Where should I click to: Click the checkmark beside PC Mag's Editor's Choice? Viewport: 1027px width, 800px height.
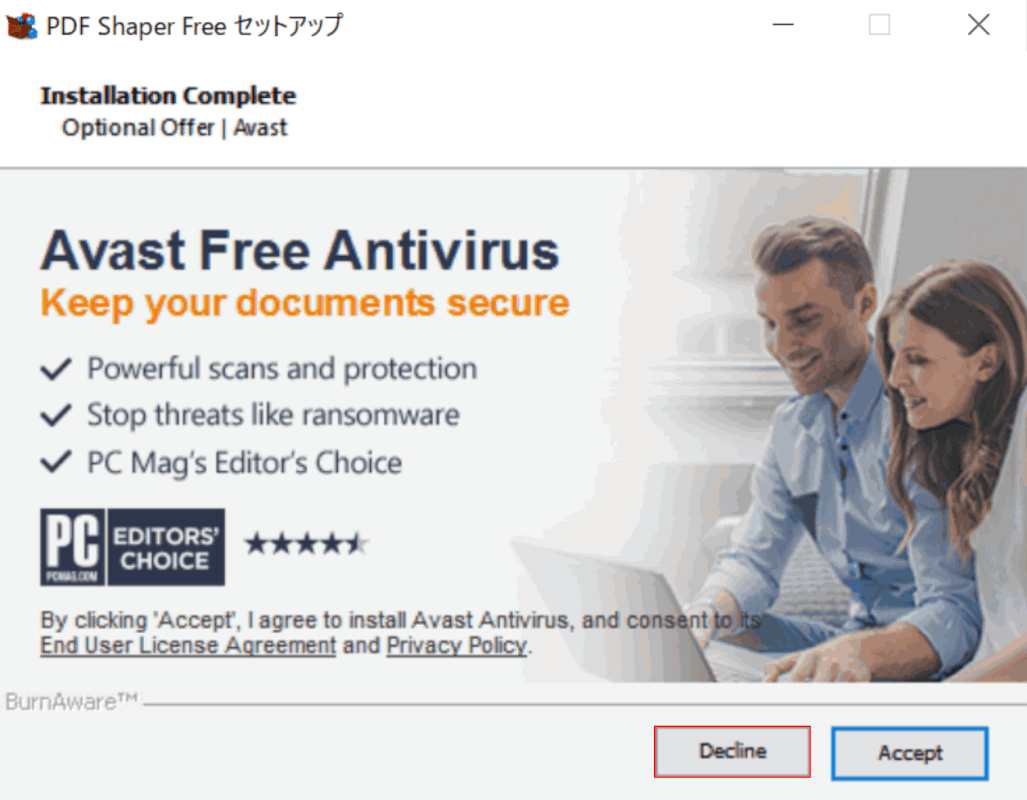click(56, 462)
